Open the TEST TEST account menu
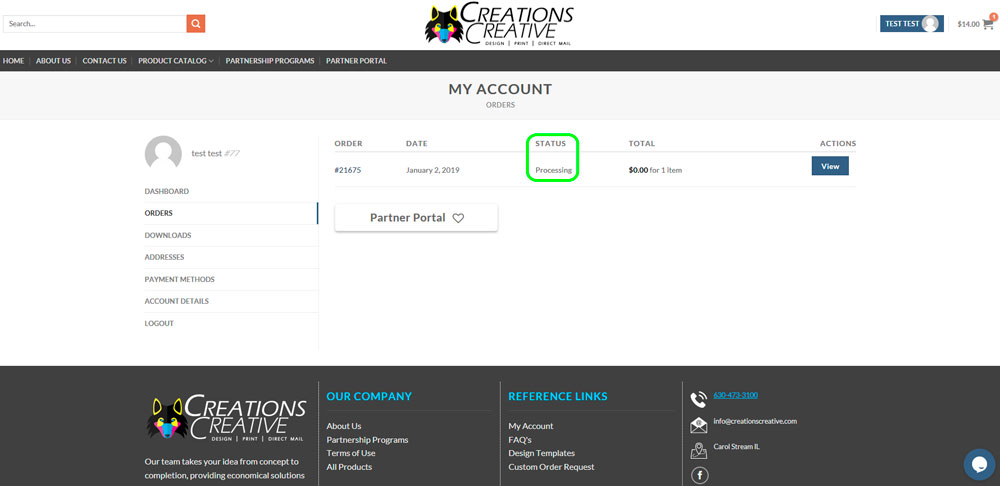The height and width of the screenshot is (486, 1000). 911,24
